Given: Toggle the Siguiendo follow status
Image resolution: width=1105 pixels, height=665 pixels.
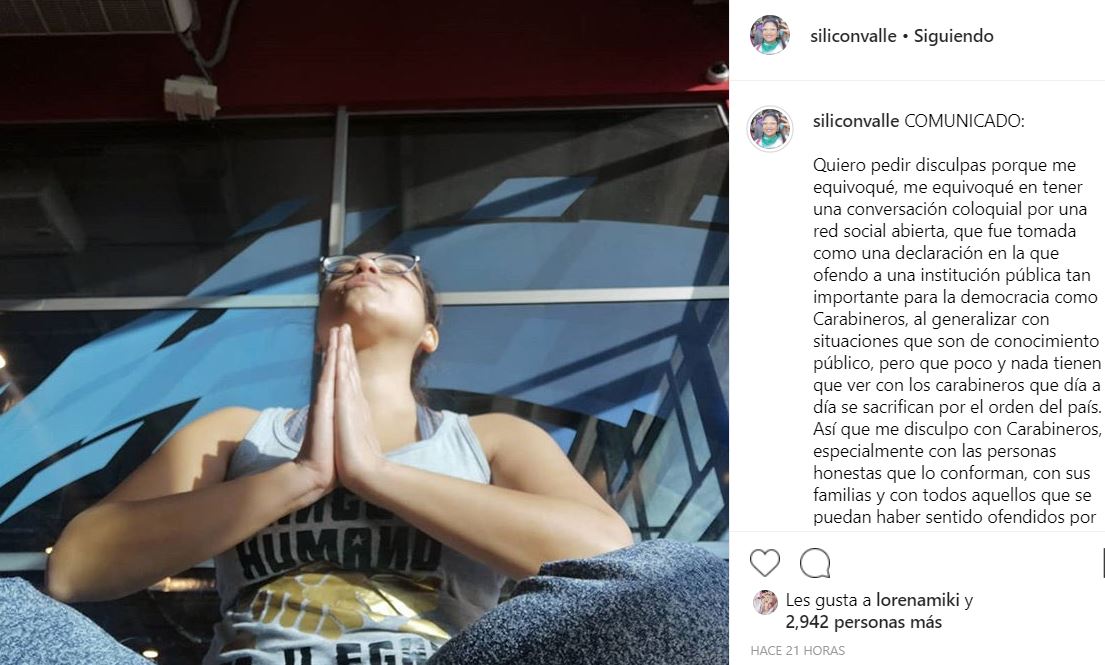Looking at the screenshot, I should pyautogui.click(x=953, y=36).
